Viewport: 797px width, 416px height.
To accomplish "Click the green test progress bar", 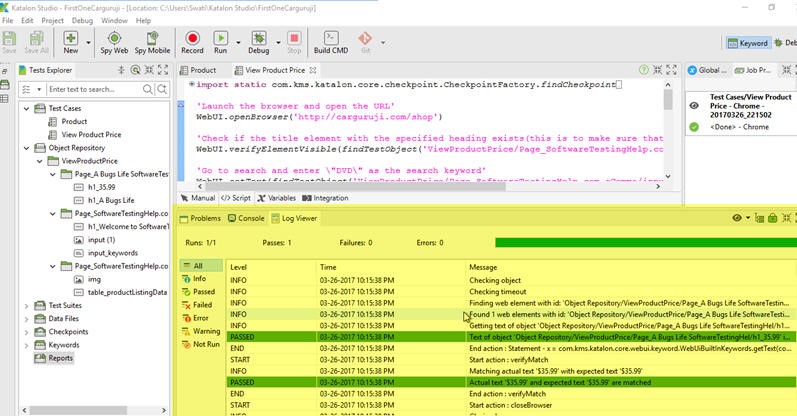I will [x=646, y=243].
